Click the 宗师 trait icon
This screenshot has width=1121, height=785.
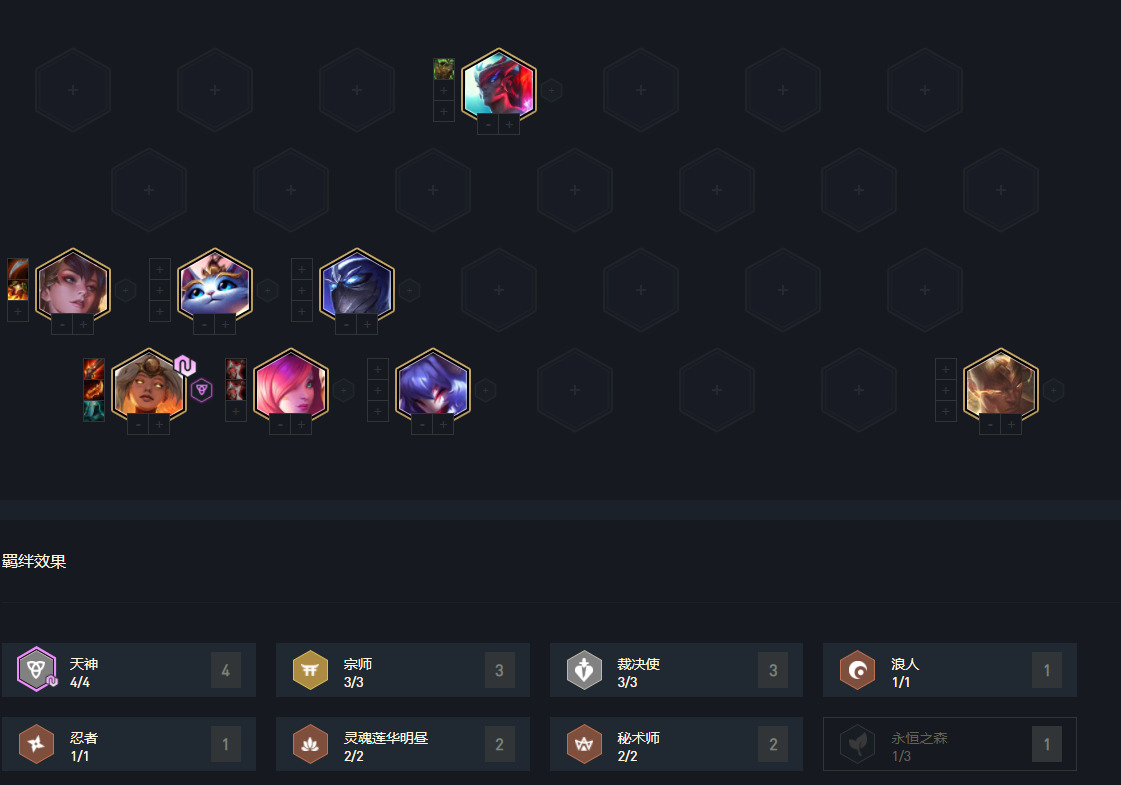click(310, 670)
